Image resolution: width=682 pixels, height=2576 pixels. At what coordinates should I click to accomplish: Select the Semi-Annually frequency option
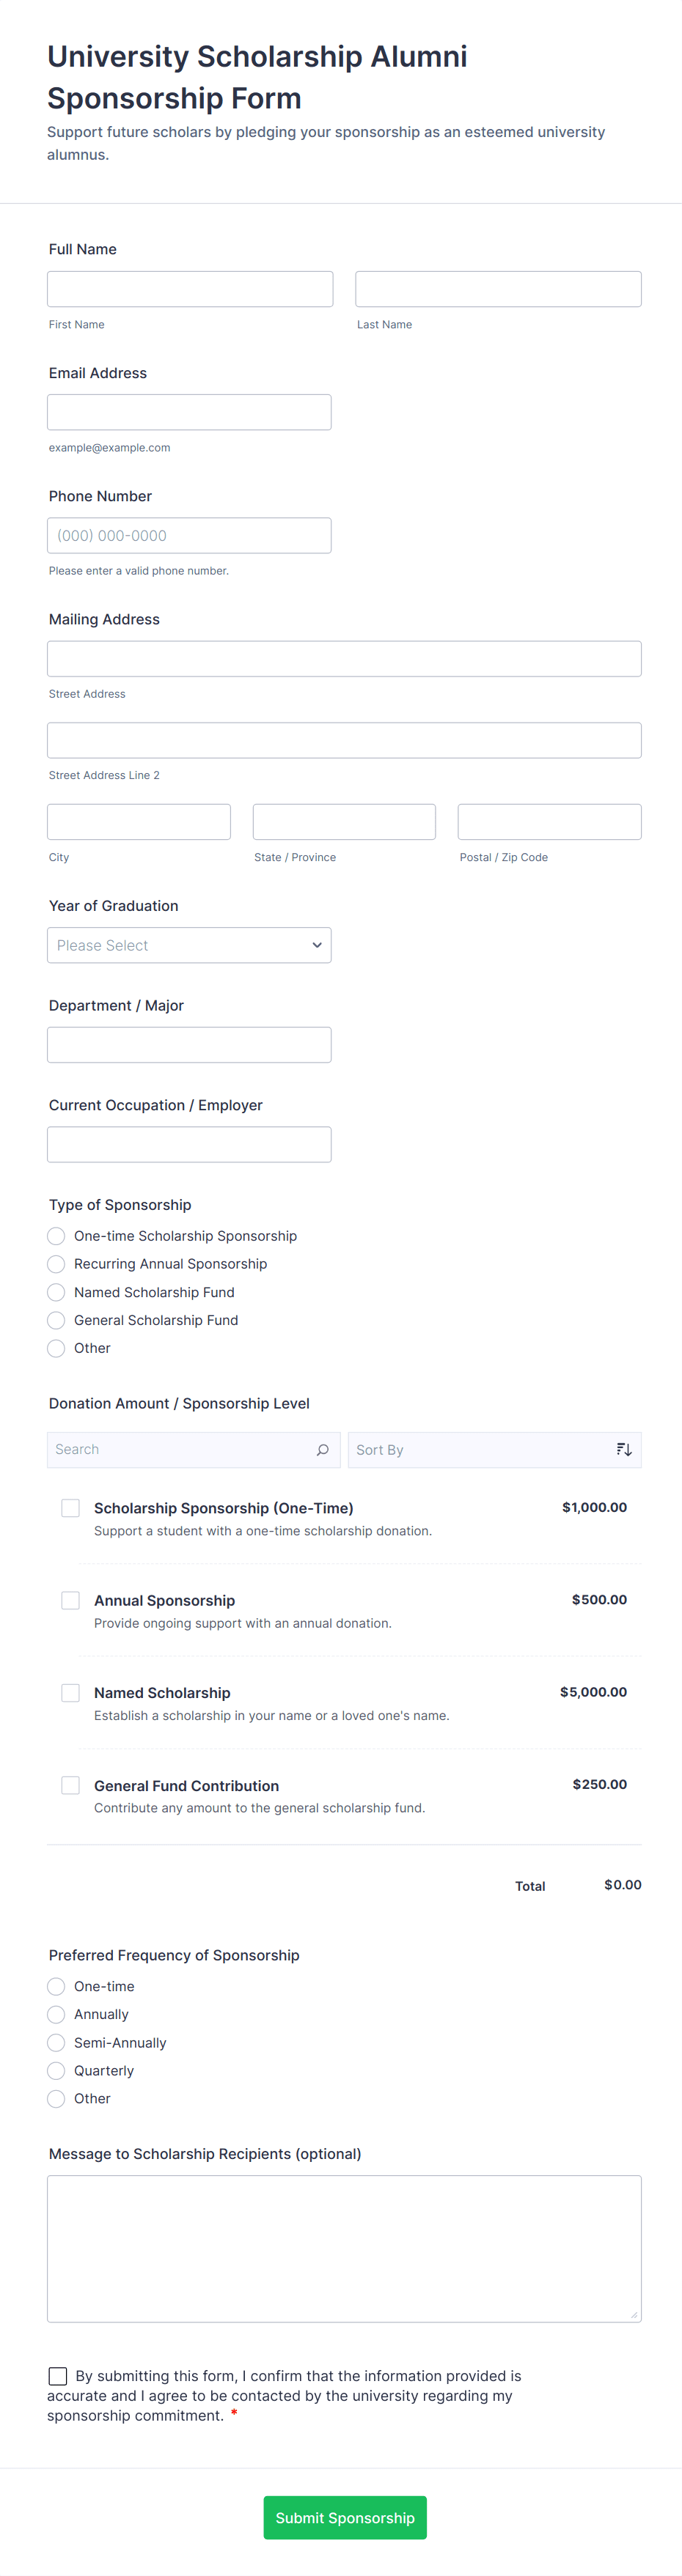57,2042
